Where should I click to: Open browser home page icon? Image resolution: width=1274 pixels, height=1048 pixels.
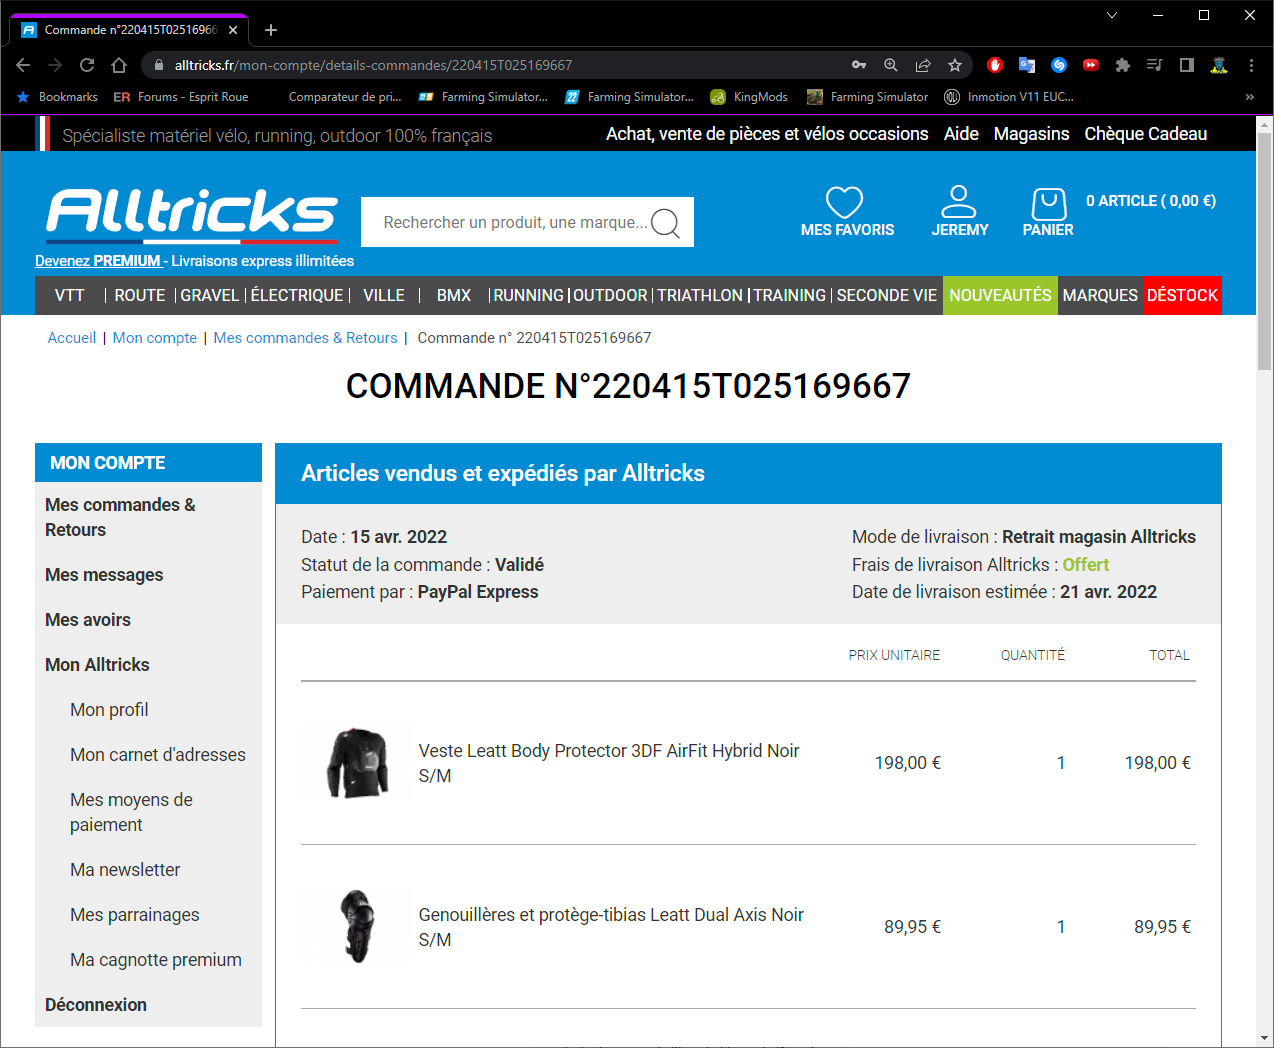tap(119, 65)
